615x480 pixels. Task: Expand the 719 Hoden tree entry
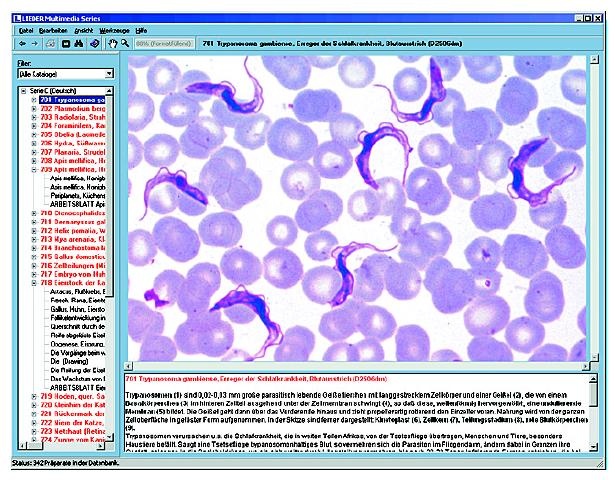[33, 397]
